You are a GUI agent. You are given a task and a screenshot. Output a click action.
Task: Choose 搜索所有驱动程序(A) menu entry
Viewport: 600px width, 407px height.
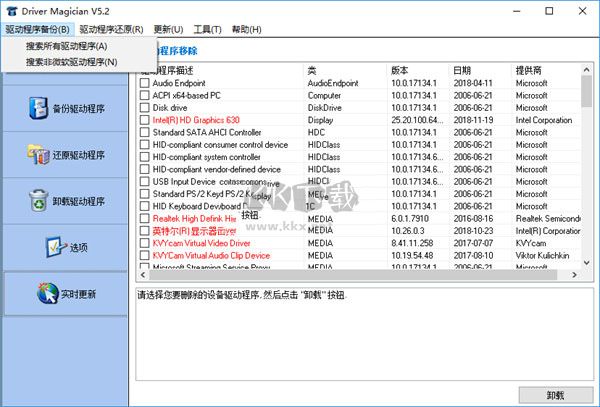click(79, 46)
